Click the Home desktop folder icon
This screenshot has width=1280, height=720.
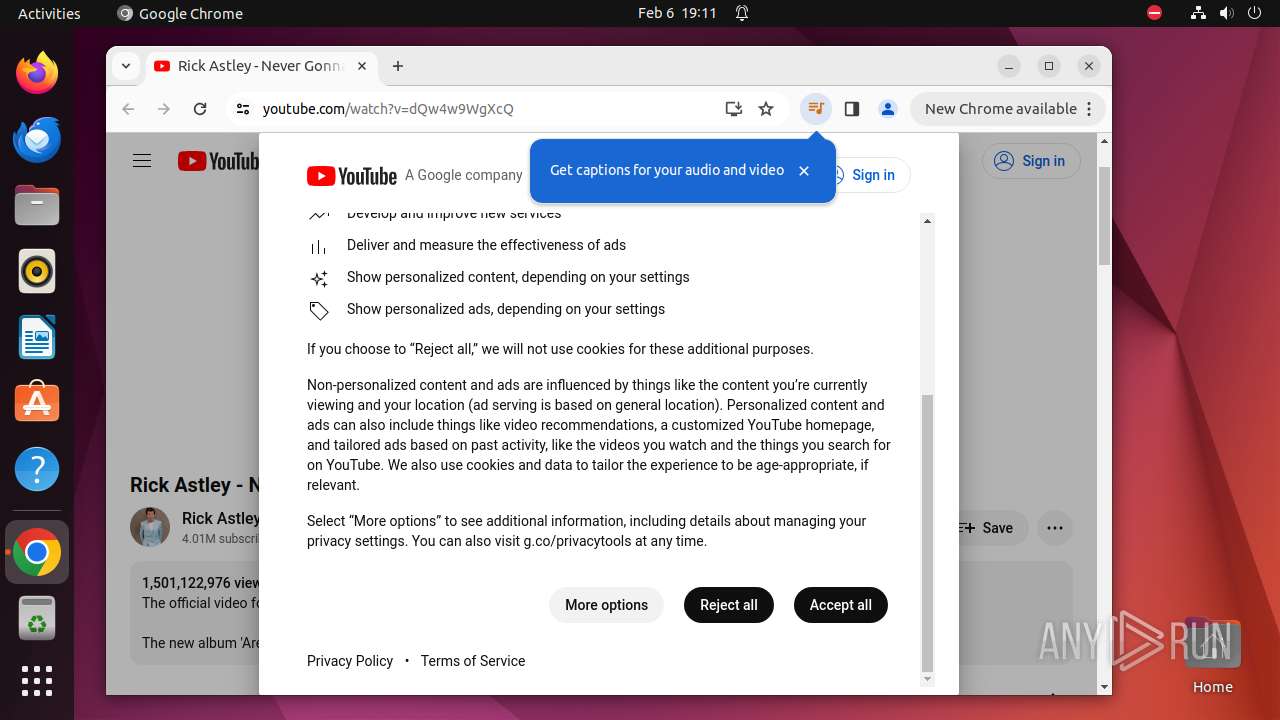tap(1212, 656)
